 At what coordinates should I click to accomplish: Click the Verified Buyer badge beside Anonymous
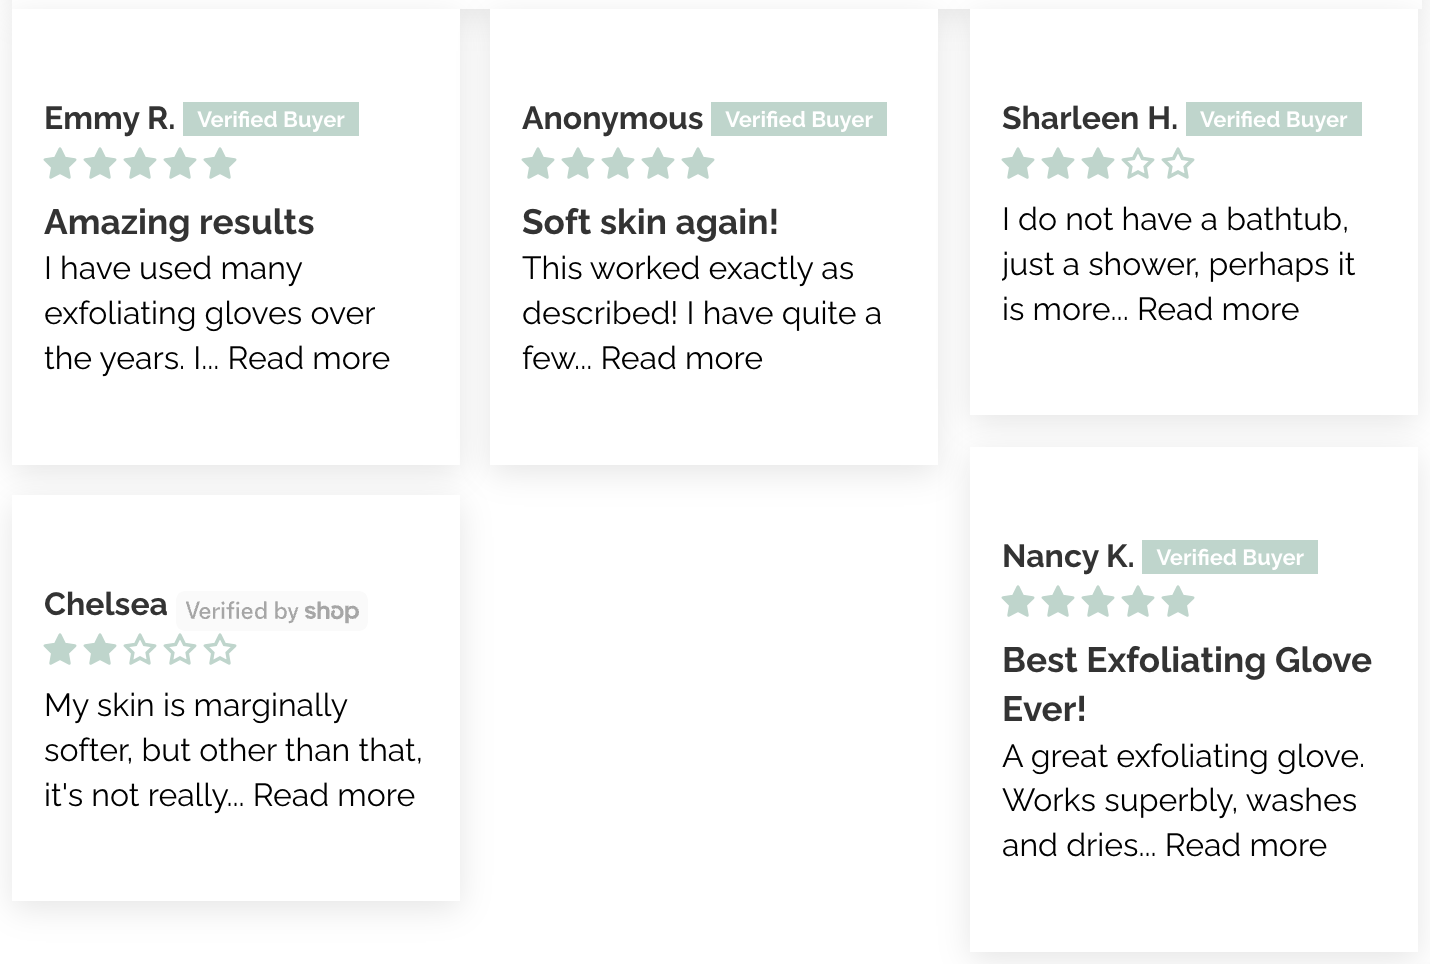click(x=799, y=119)
